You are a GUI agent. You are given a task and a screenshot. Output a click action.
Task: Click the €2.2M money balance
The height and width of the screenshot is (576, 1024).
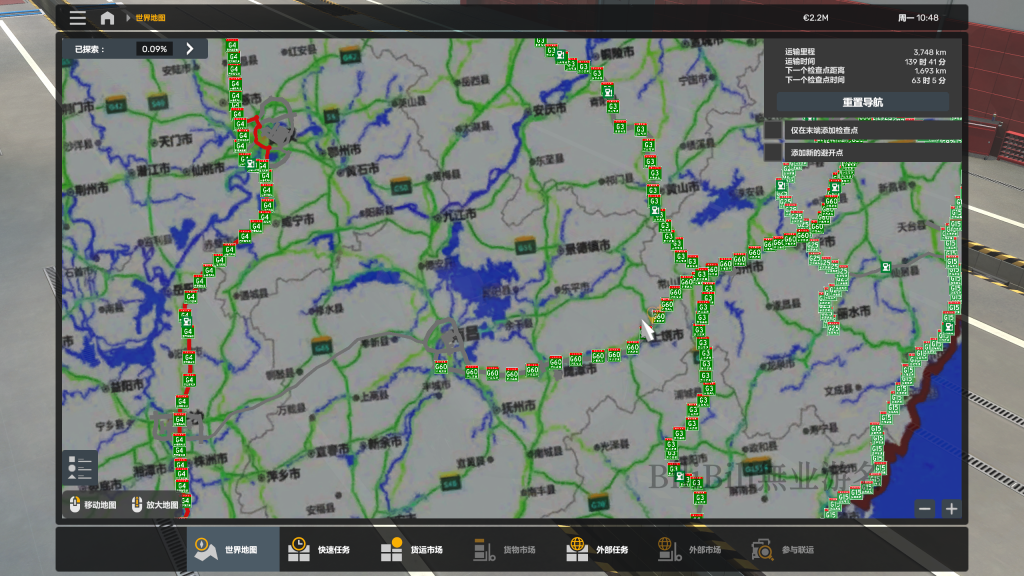819,18
